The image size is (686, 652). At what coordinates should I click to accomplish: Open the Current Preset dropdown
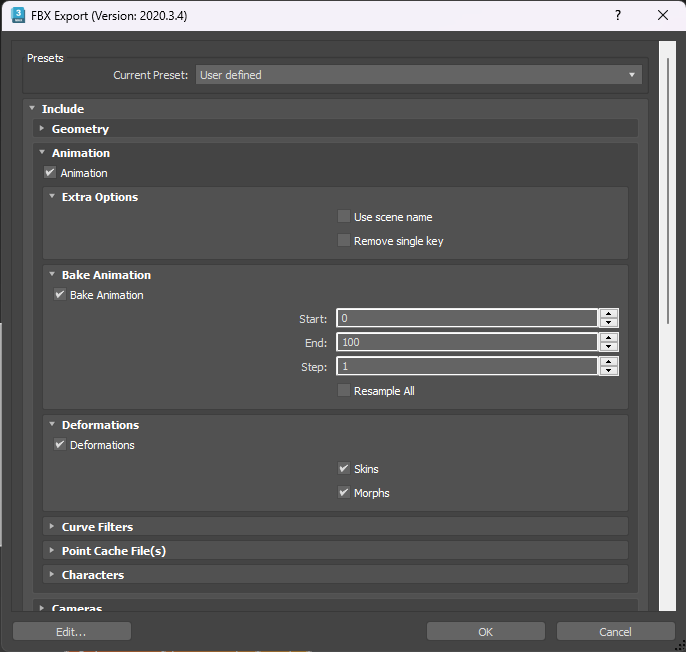pyautogui.click(x=418, y=75)
